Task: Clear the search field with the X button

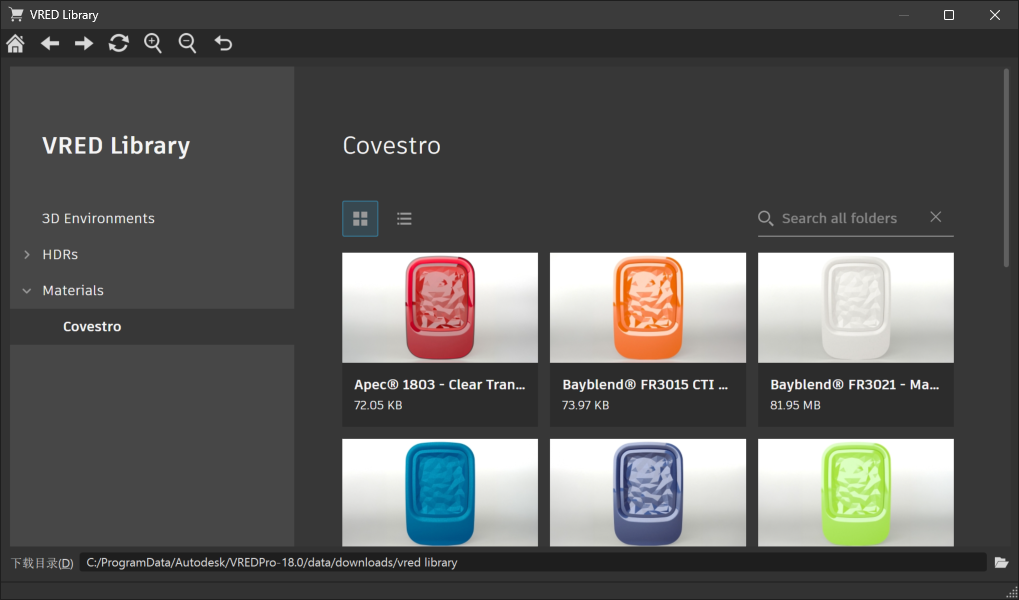Action: tap(935, 216)
